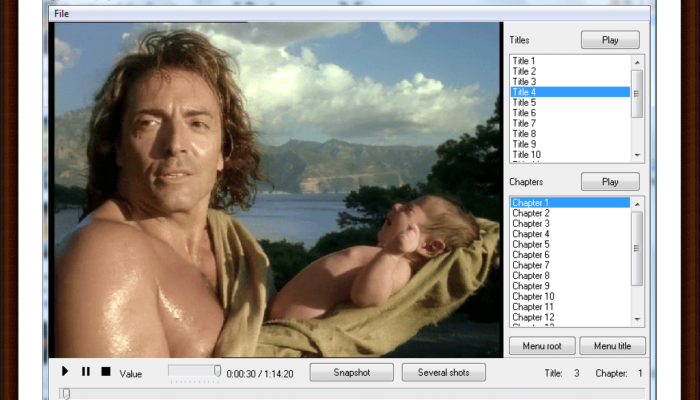Open the File menu
Image resolution: width=700 pixels, height=400 pixels.
[62, 14]
